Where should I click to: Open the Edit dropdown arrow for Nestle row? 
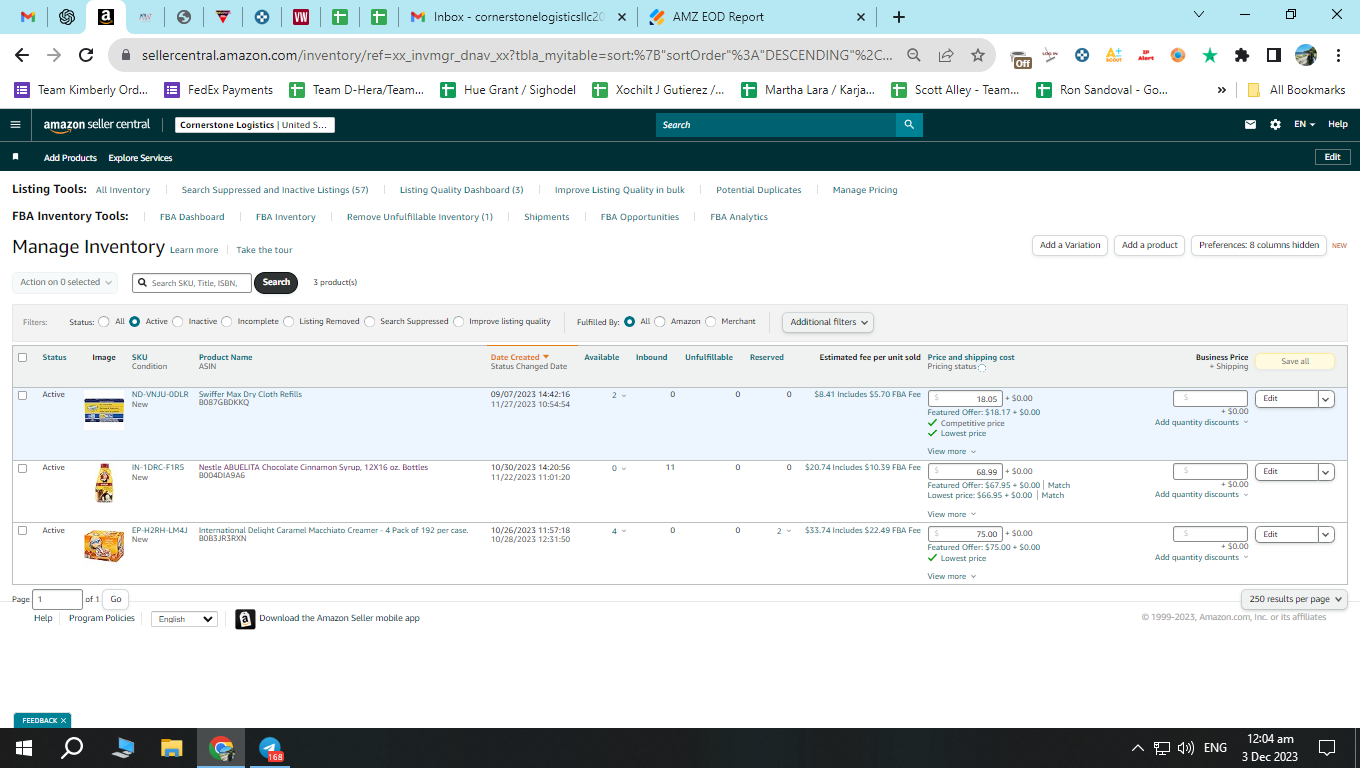[1326, 471]
